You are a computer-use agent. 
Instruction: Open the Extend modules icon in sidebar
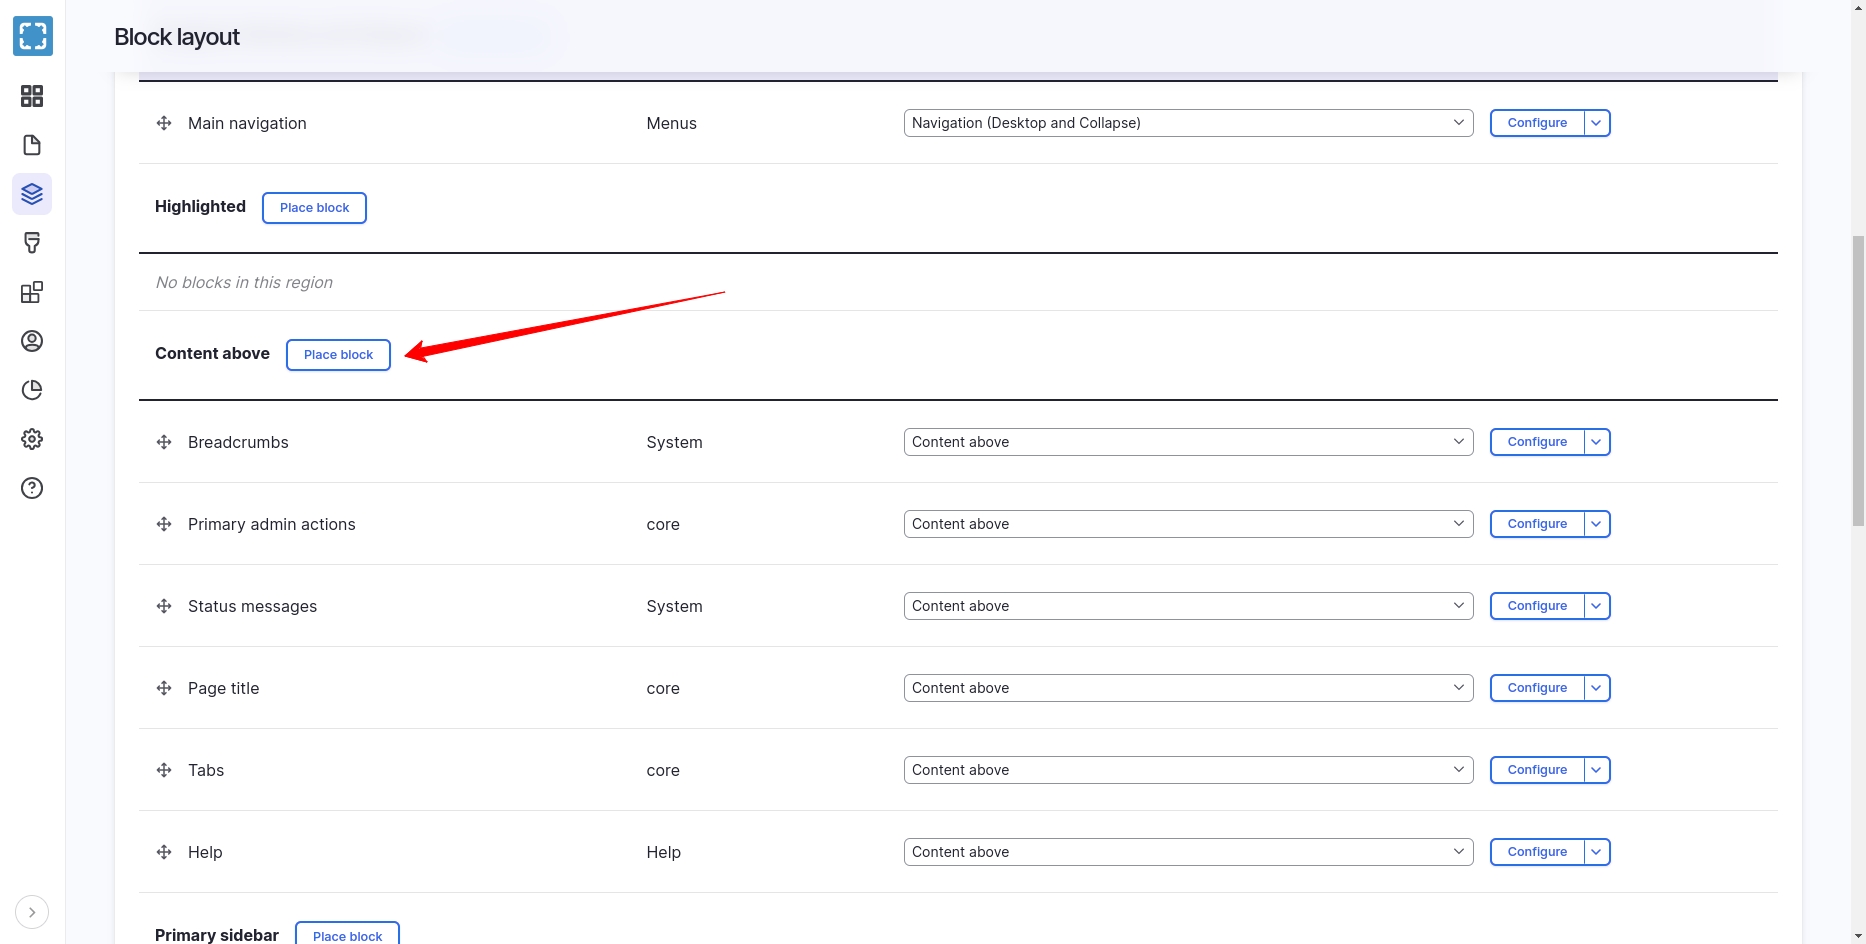click(x=32, y=292)
